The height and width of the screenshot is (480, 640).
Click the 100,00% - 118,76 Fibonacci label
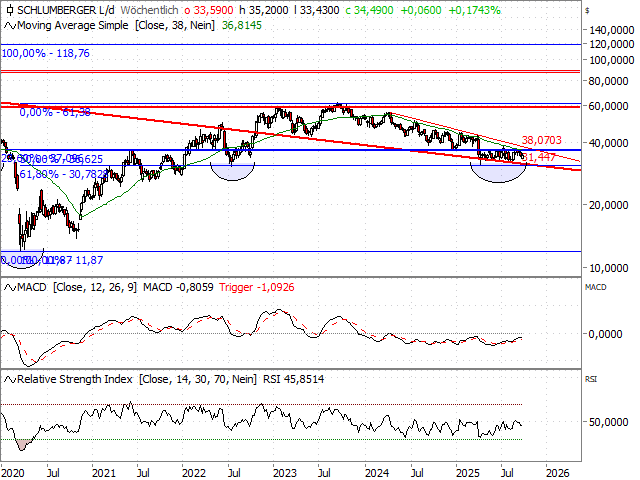[46, 53]
